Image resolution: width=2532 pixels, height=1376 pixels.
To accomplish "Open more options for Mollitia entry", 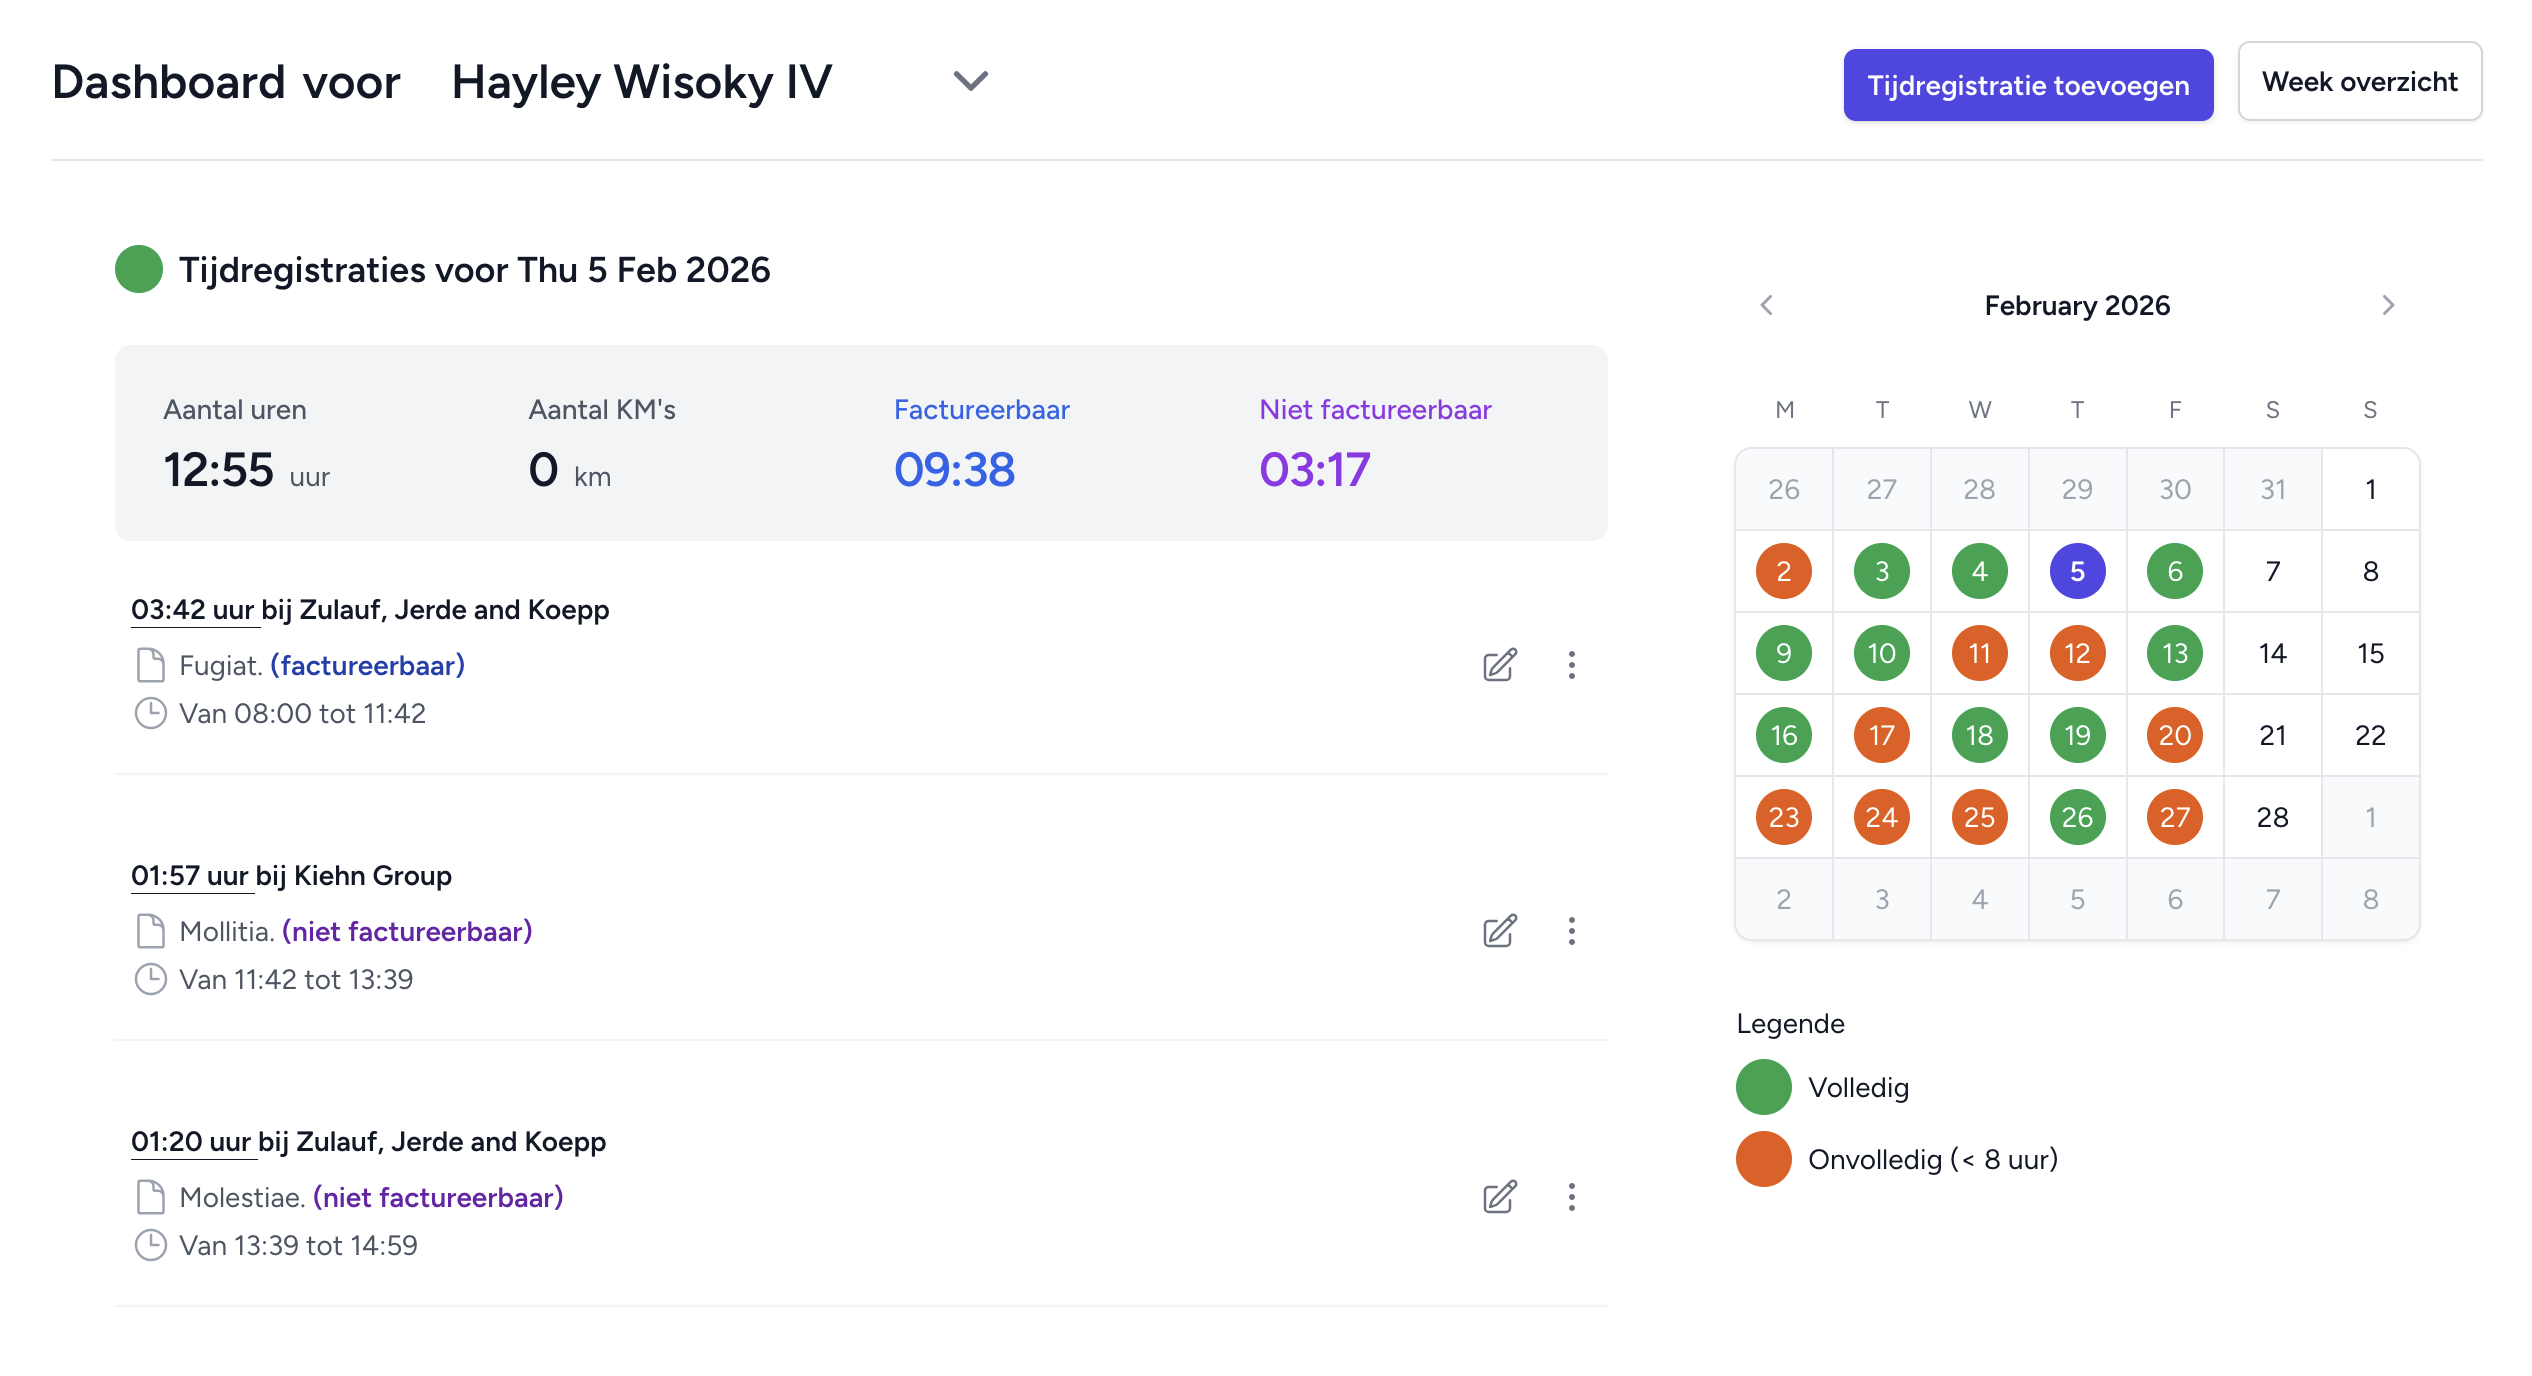I will 1572,931.
